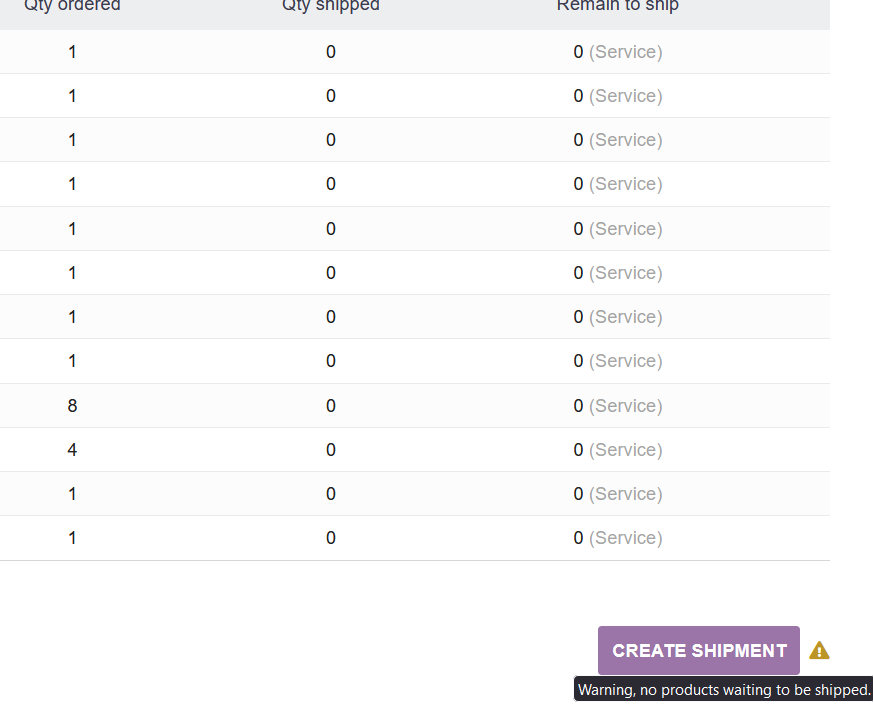Click the Qty shipped value in row one

[x=330, y=52]
